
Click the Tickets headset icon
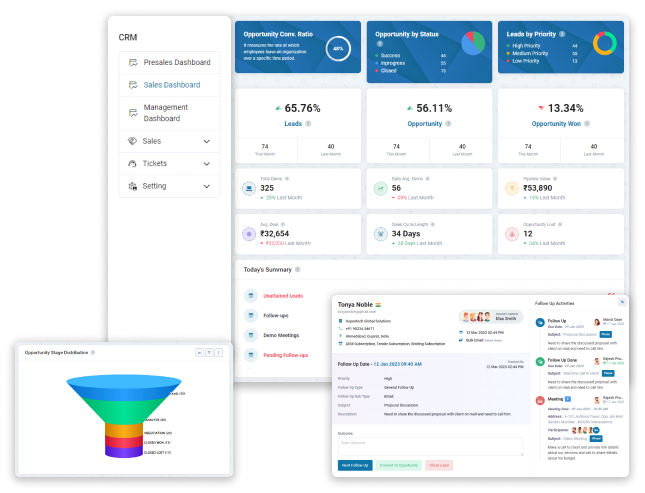pyautogui.click(x=132, y=164)
